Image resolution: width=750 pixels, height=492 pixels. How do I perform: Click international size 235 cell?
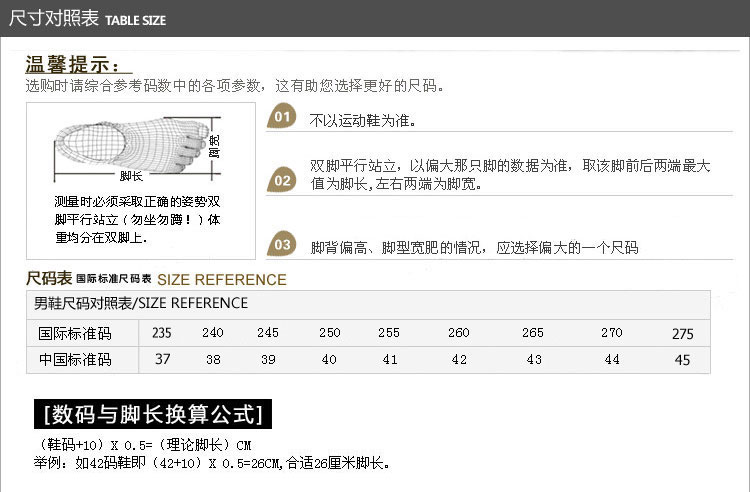[162, 333]
